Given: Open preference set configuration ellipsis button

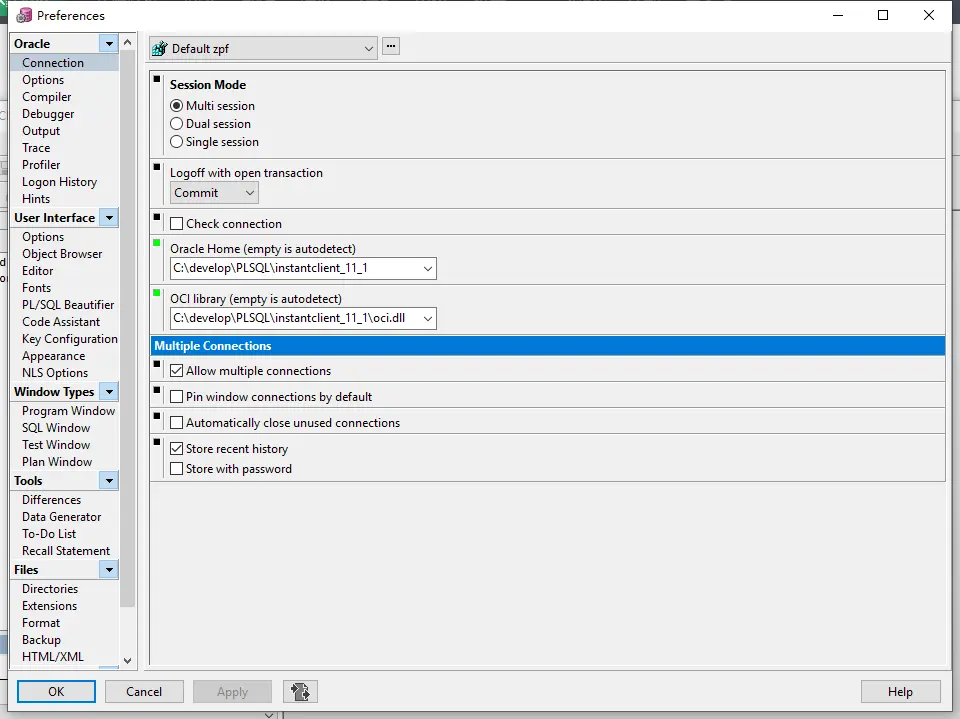Looking at the screenshot, I should [x=391, y=47].
